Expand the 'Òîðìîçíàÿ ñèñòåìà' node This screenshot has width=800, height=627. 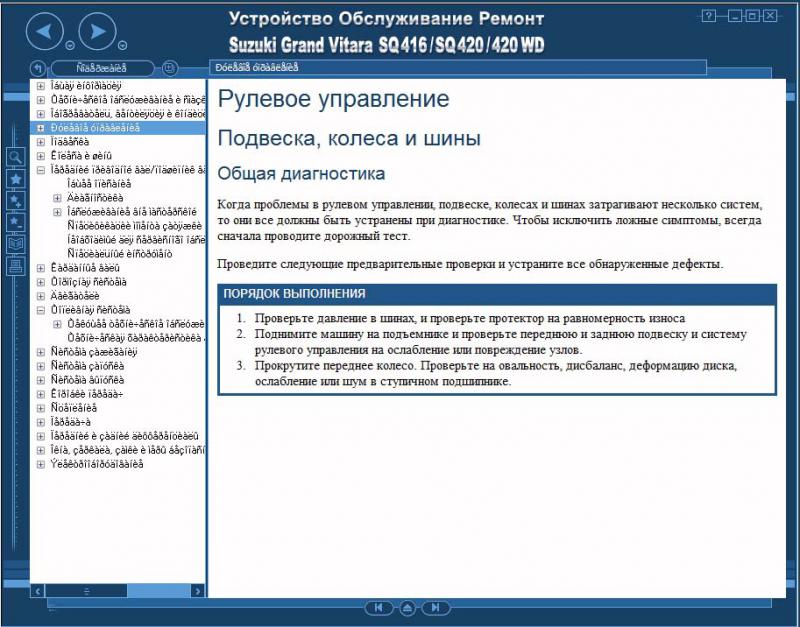click(41, 282)
